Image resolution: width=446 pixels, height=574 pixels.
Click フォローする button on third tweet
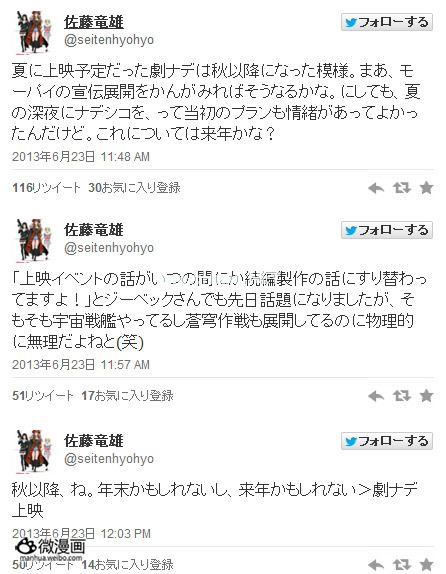point(387,441)
